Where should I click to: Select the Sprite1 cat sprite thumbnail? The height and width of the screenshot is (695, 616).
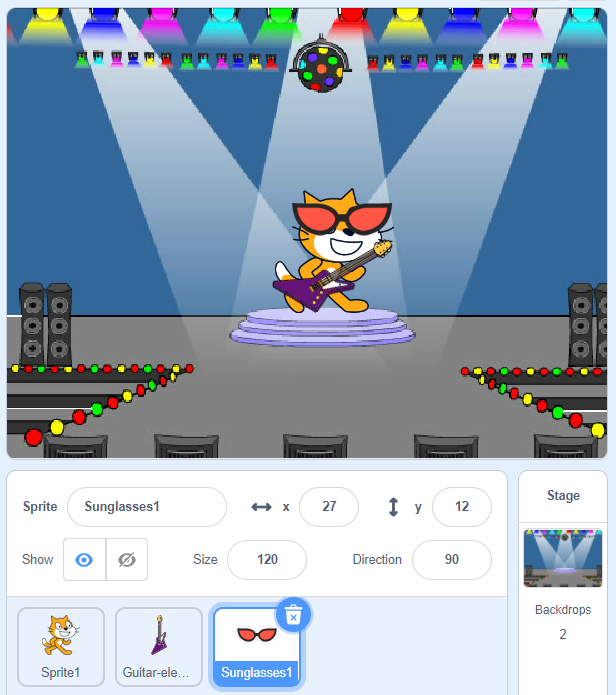tap(61, 647)
